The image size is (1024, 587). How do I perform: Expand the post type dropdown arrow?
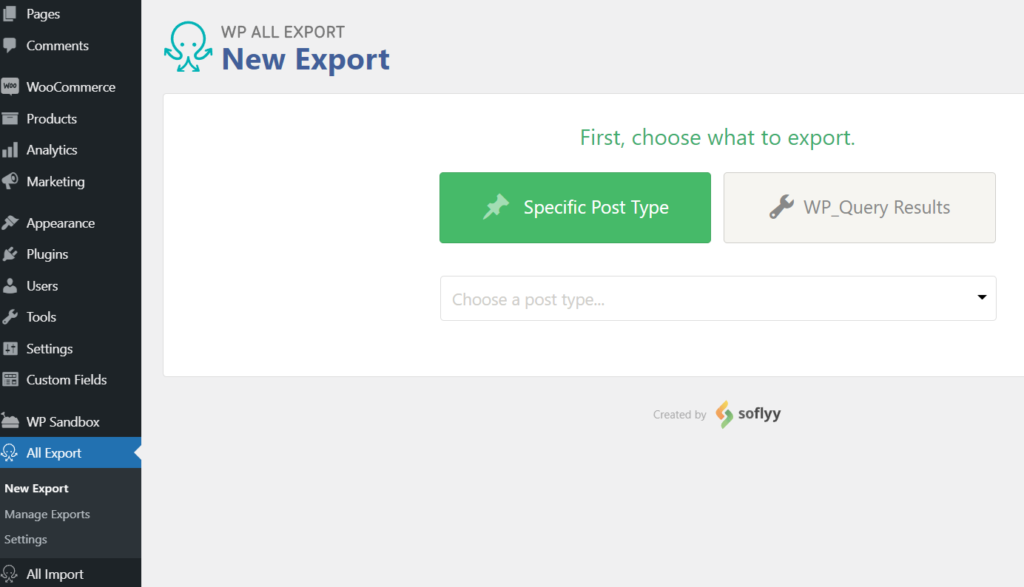[x=982, y=298]
